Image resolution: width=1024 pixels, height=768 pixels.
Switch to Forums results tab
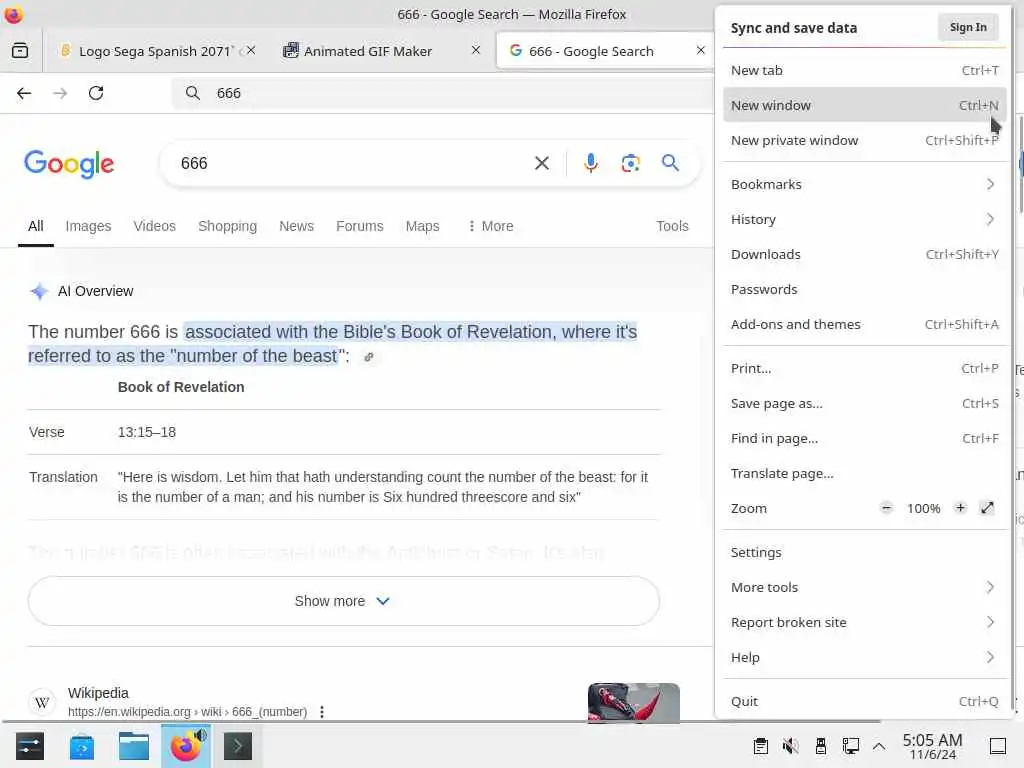(x=360, y=226)
